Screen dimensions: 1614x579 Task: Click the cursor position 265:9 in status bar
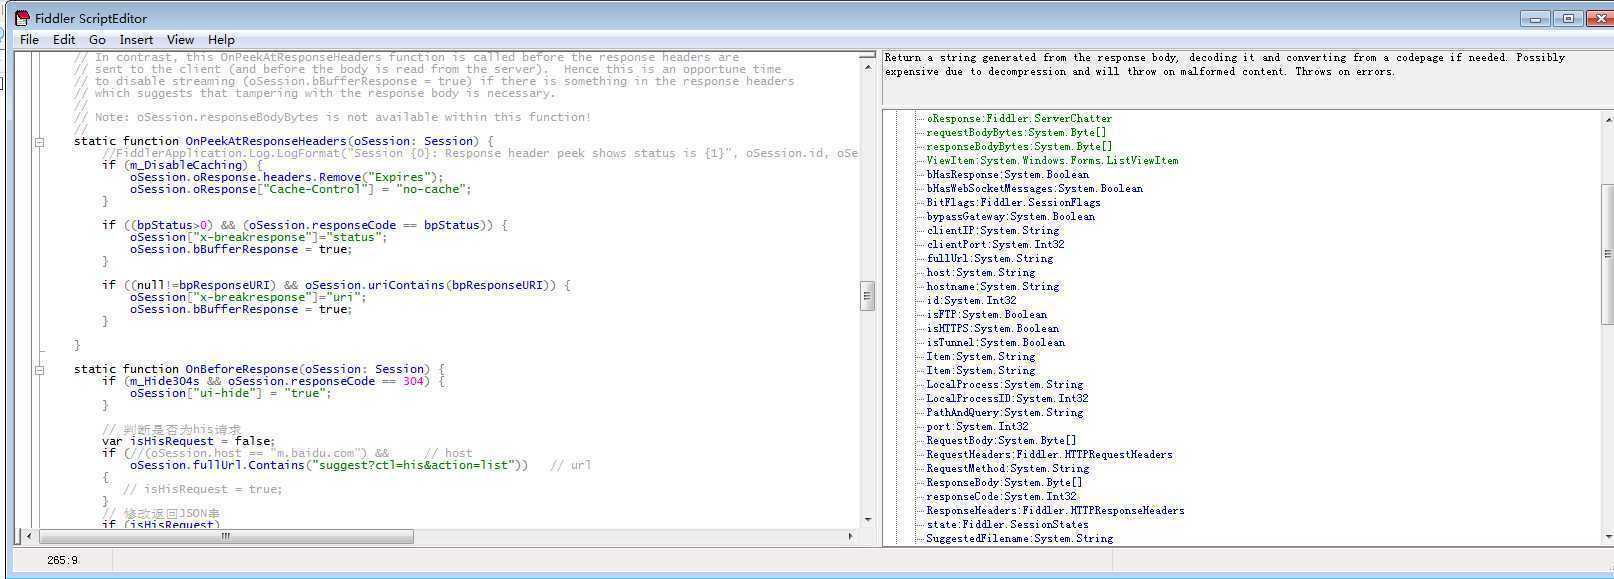62,561
